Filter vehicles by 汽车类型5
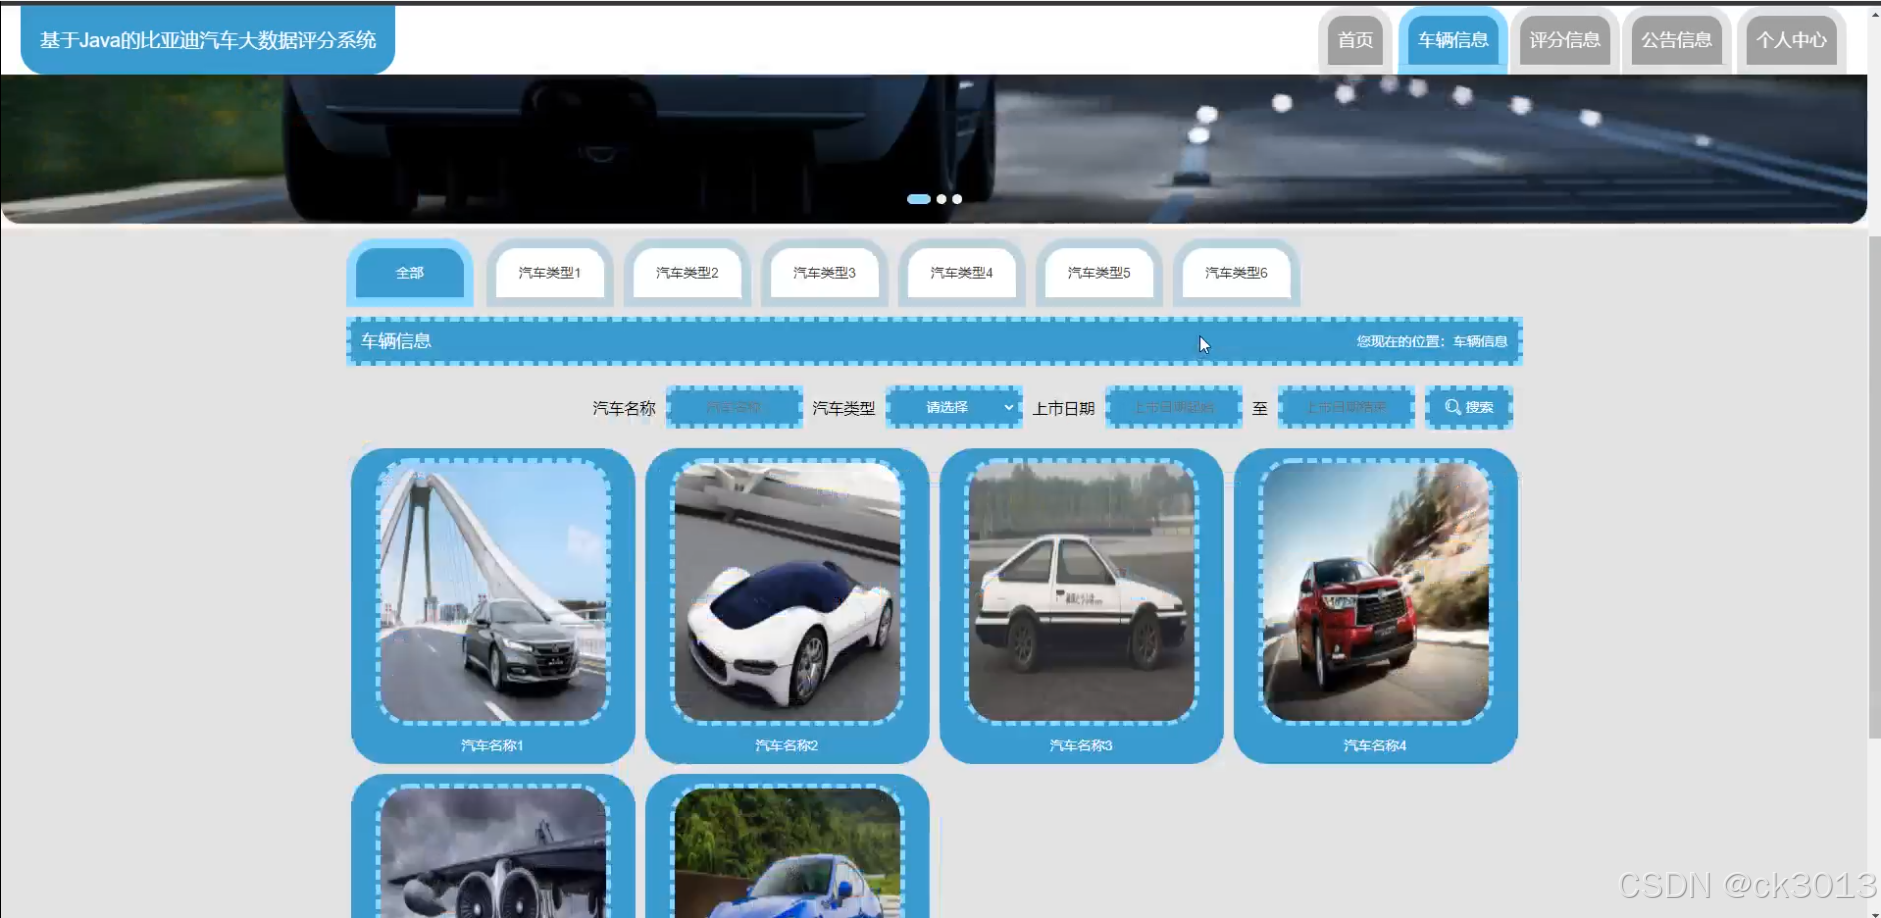This screenshot has height=918, width=1881. pos(1099,272)
